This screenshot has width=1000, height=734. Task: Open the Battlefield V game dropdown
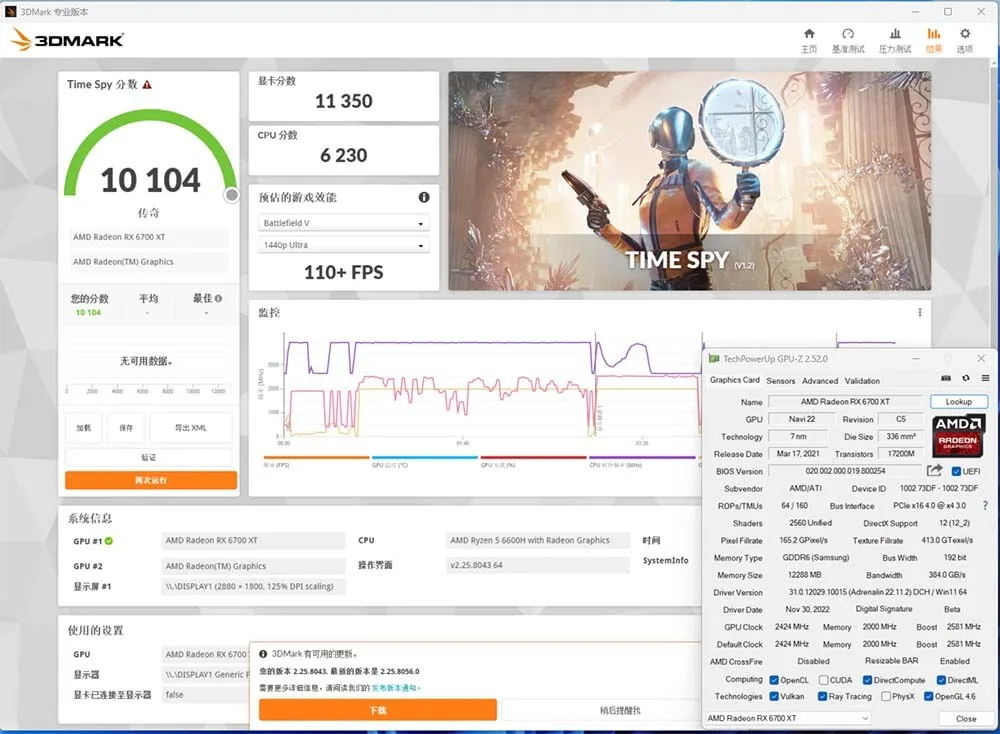343,222
